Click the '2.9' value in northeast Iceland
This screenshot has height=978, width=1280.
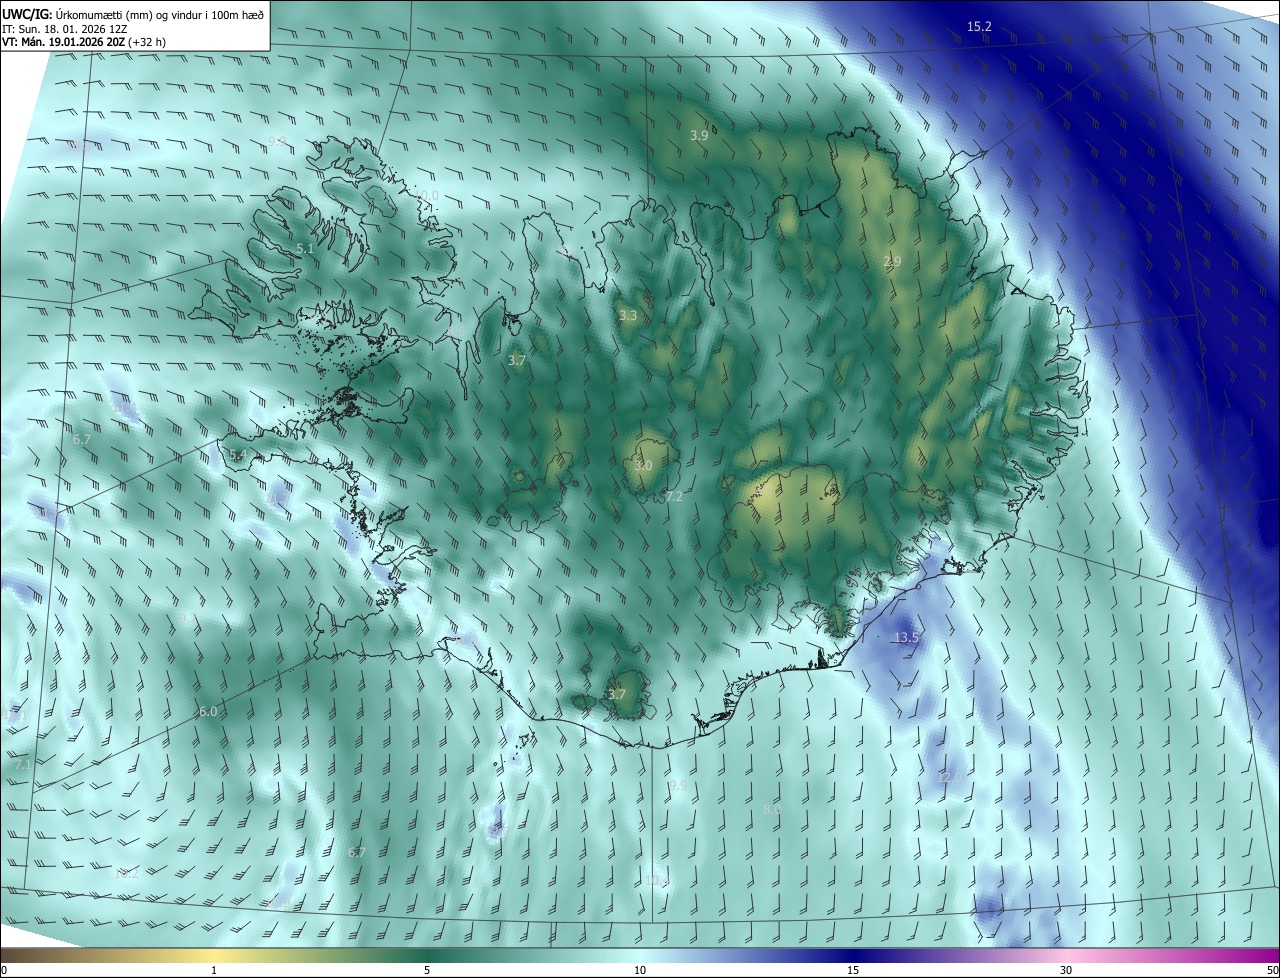tap(892, 261)
